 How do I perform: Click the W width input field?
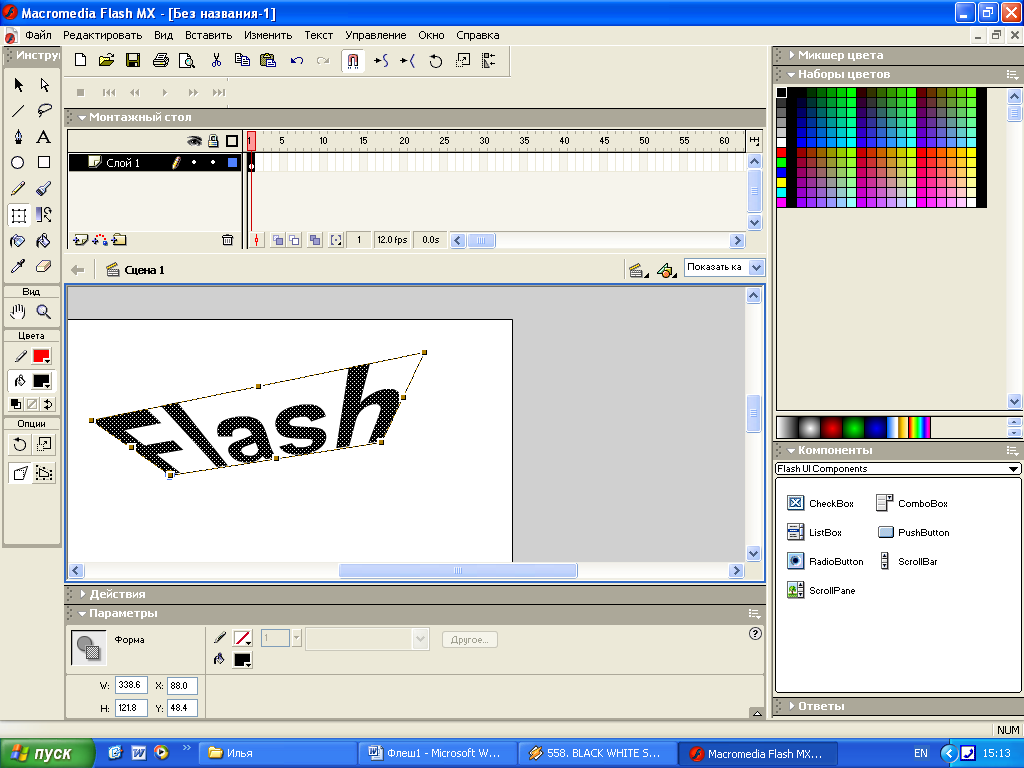[131, 685]
